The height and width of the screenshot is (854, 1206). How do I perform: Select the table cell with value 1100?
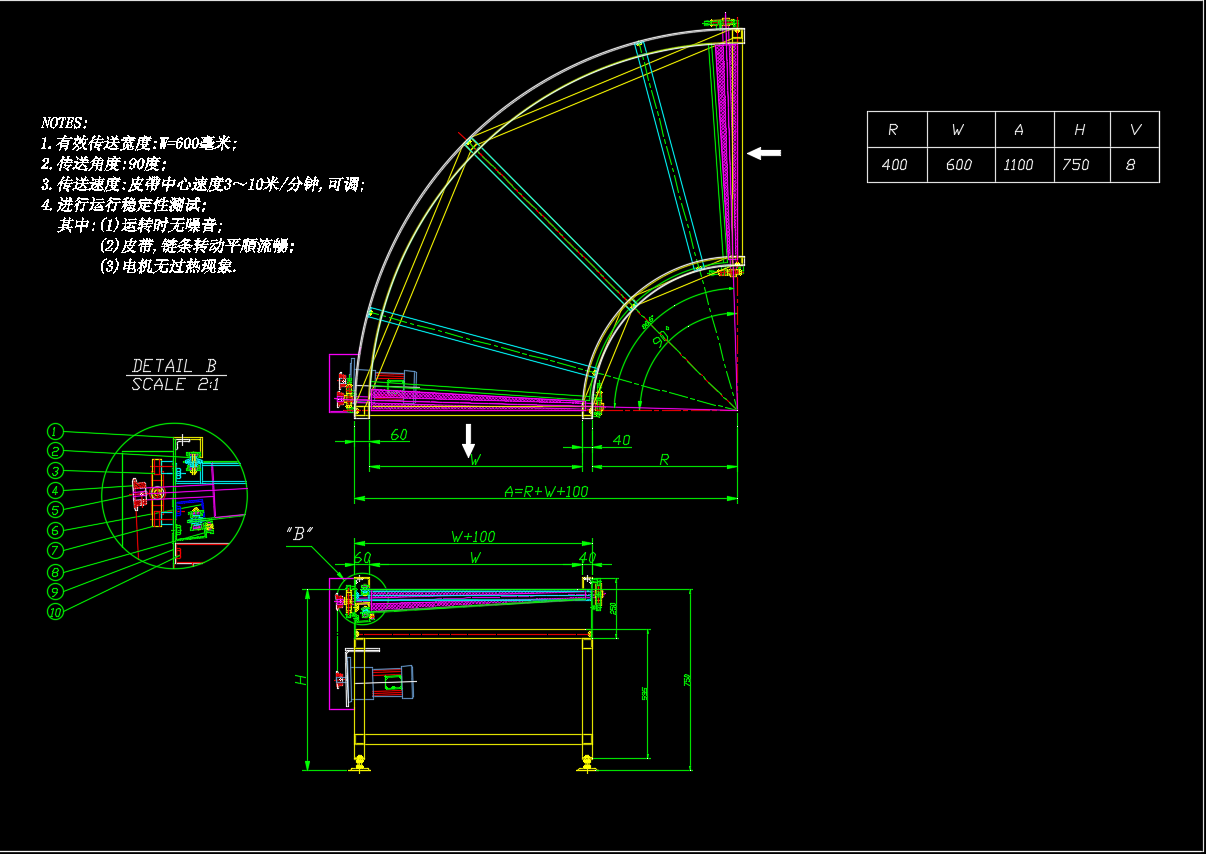(x=1018, y=165)
